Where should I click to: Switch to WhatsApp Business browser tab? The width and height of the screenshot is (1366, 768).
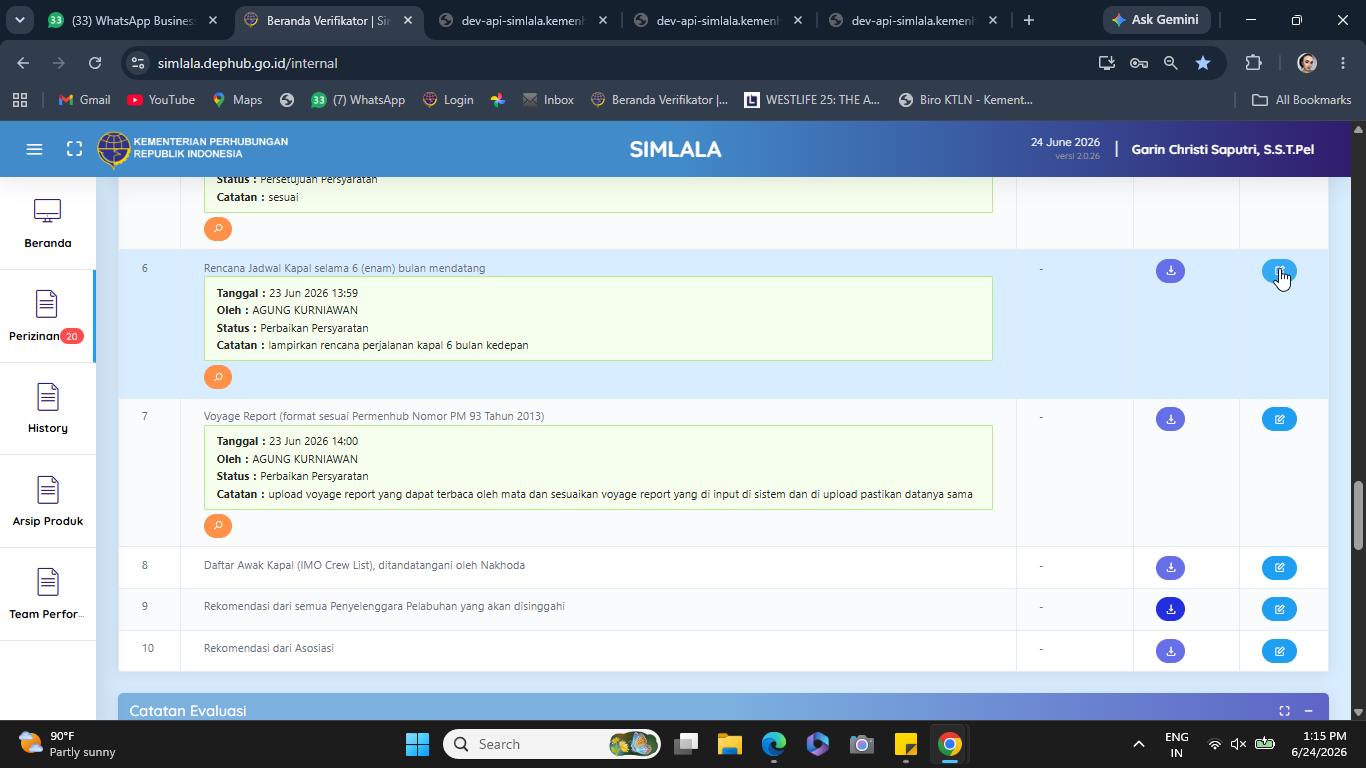click(132, 20)
